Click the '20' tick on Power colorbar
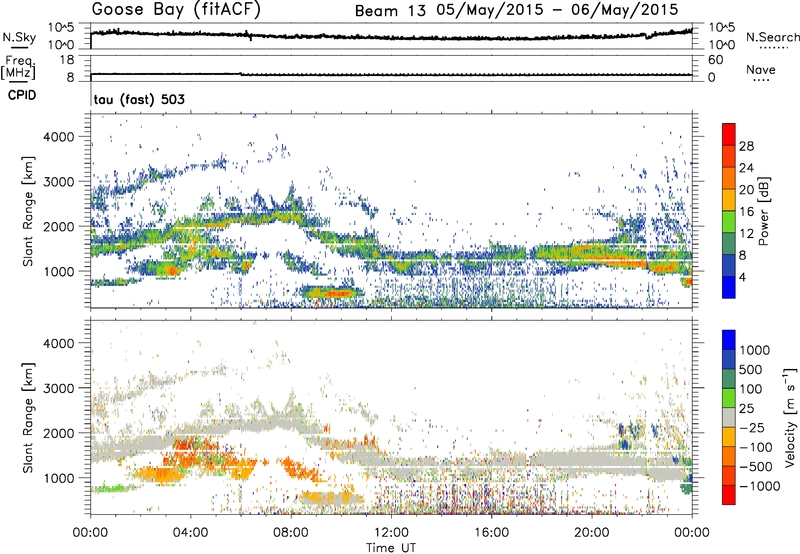 [x=746, y=190]
